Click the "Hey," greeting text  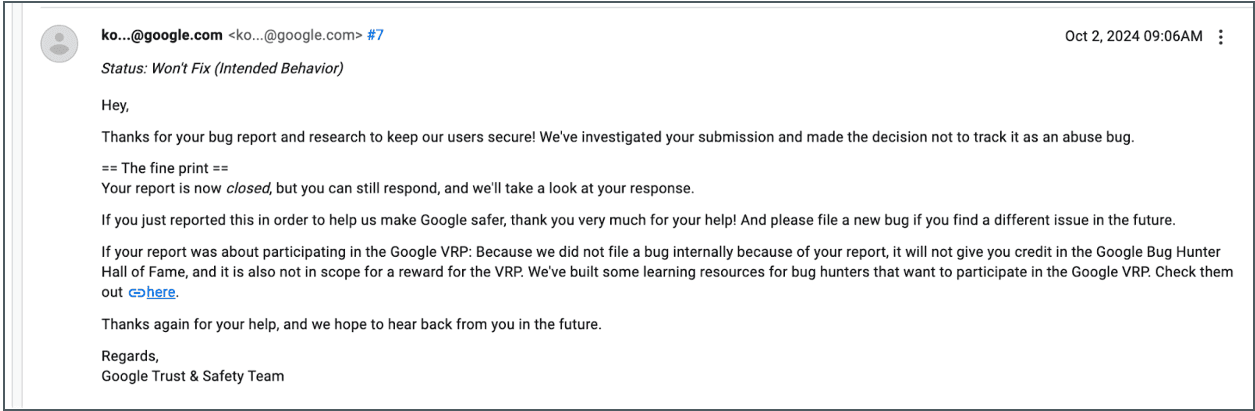115,105
